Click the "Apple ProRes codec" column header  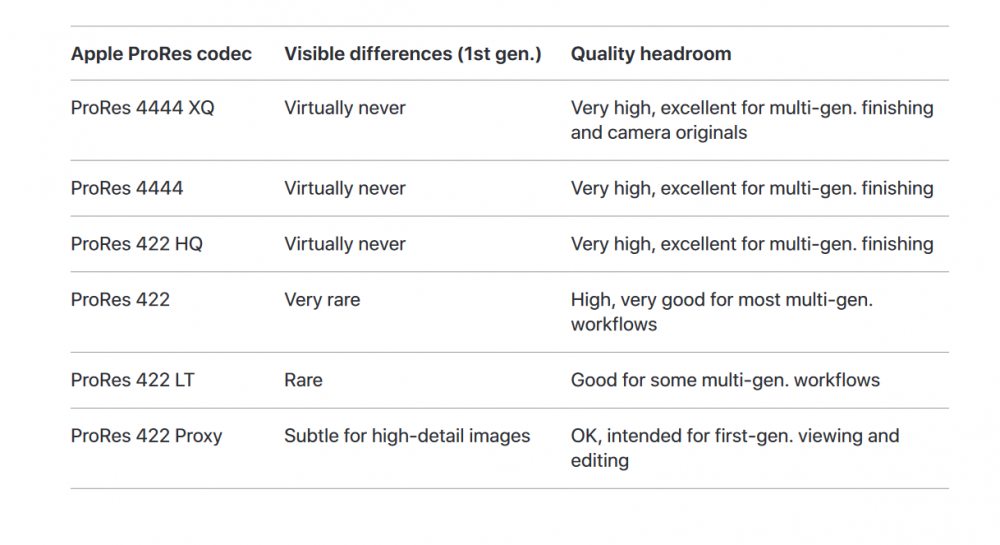tap(161, 54)
